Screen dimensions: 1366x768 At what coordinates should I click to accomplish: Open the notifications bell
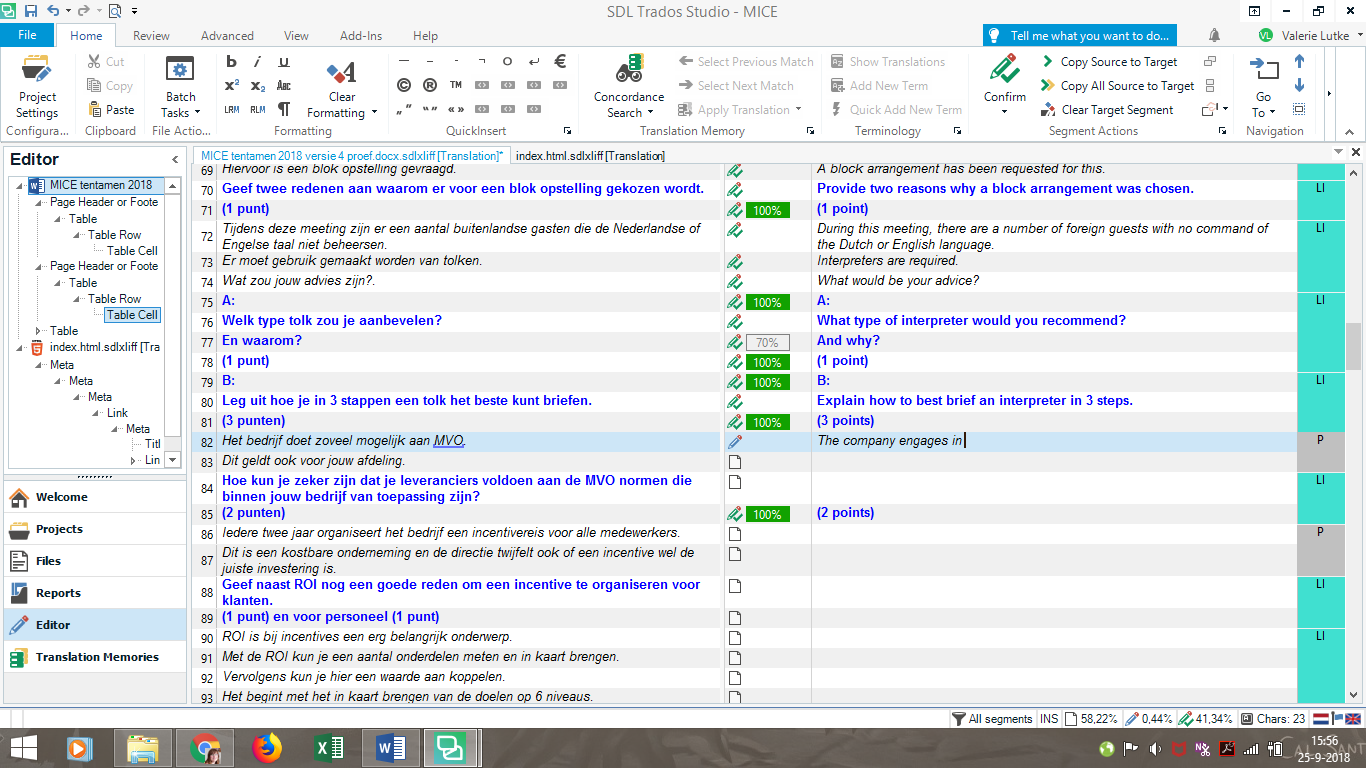(x=1214, y=35)
